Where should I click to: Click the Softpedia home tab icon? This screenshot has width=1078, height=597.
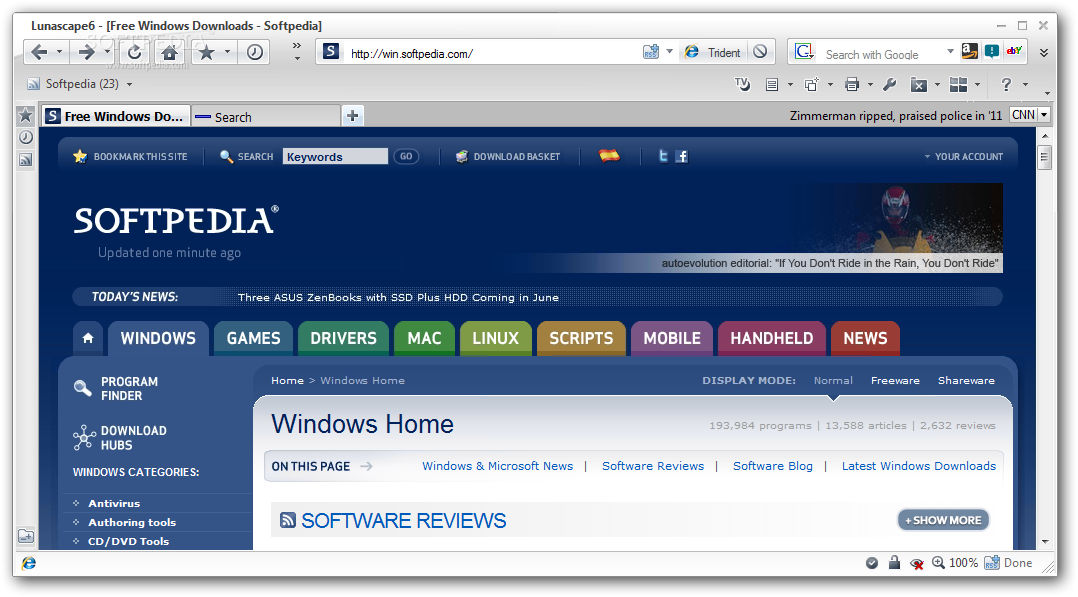pos(87,338)
